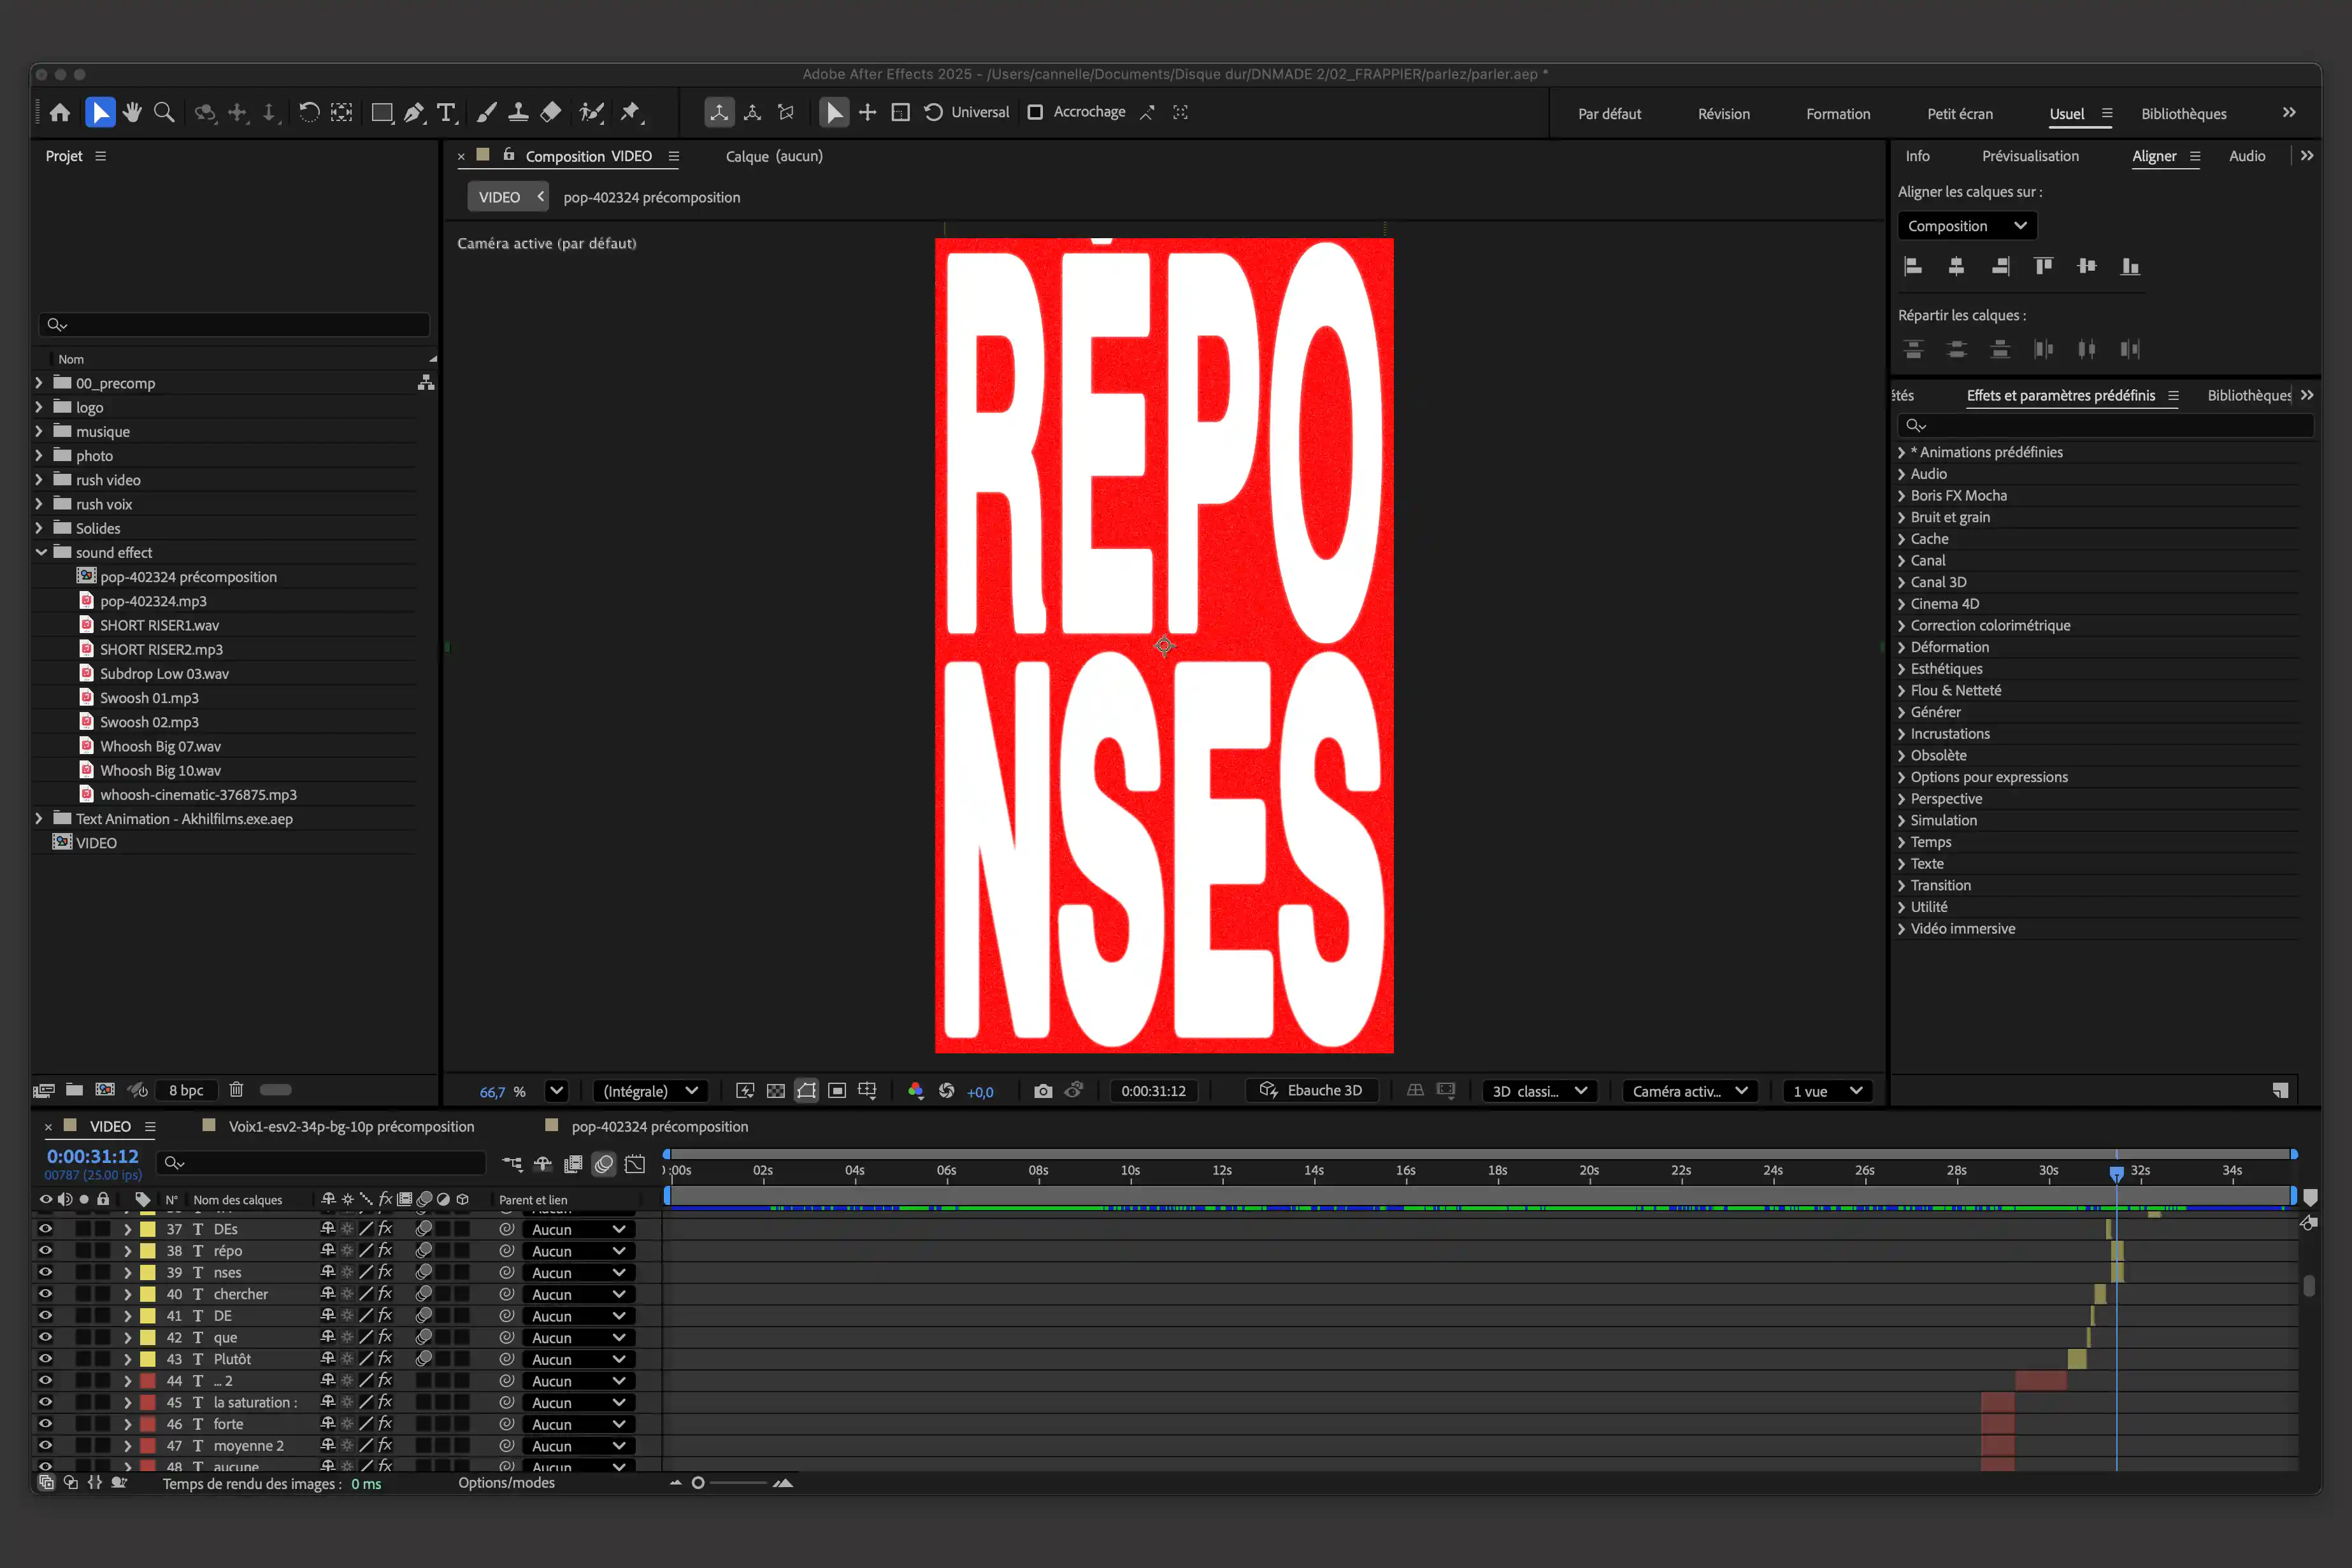The height and width of the screenshot is (1568, 2352).
Task: Switch to the Formation workspace
Action: (x=1837, y=114)
